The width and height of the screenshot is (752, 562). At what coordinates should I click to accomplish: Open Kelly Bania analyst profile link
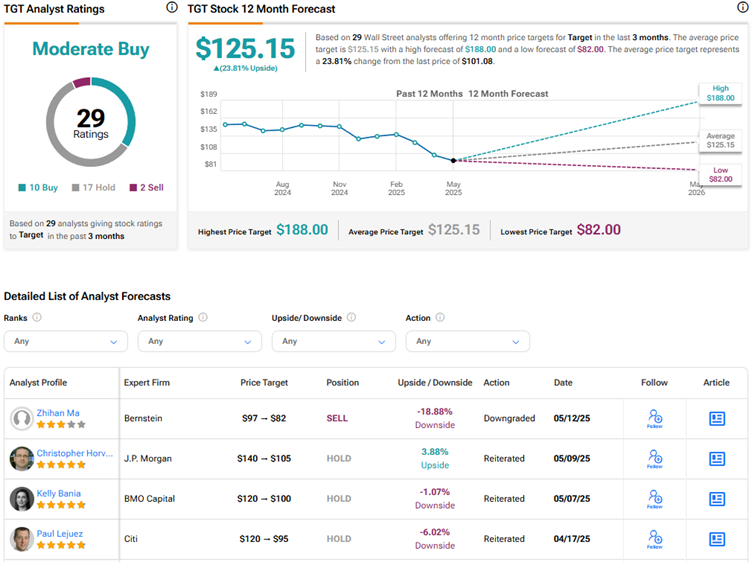[x=59, y=493]
